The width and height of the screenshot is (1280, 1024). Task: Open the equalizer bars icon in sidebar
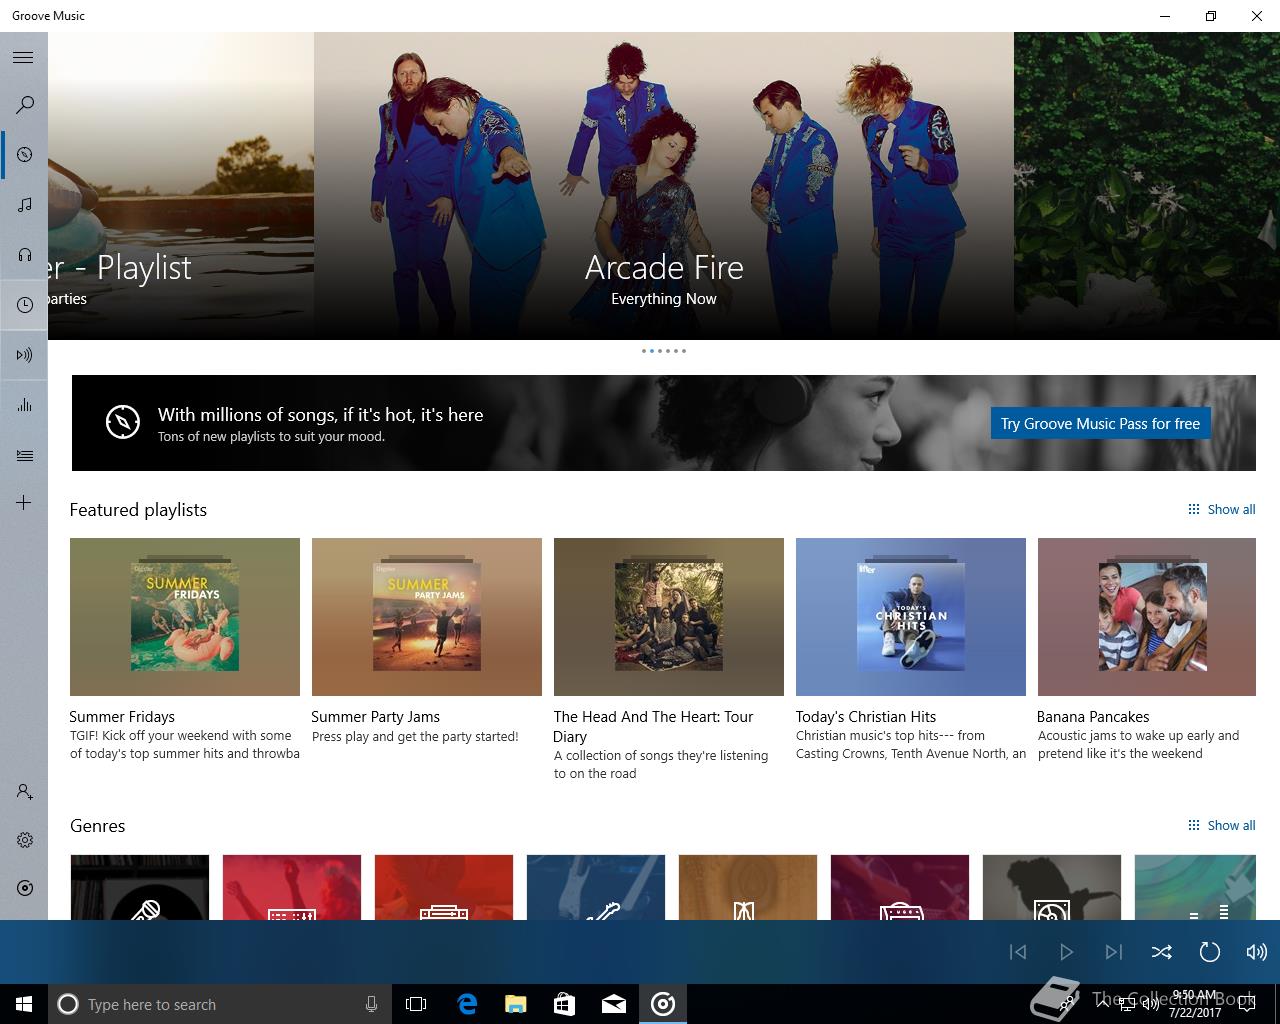25,405
